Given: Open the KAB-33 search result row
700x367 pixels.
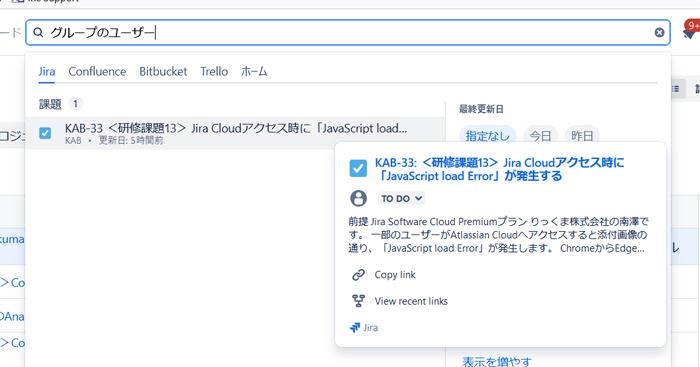Looking at the screenshot, I should pyautogui.click(x=235, y=133).
